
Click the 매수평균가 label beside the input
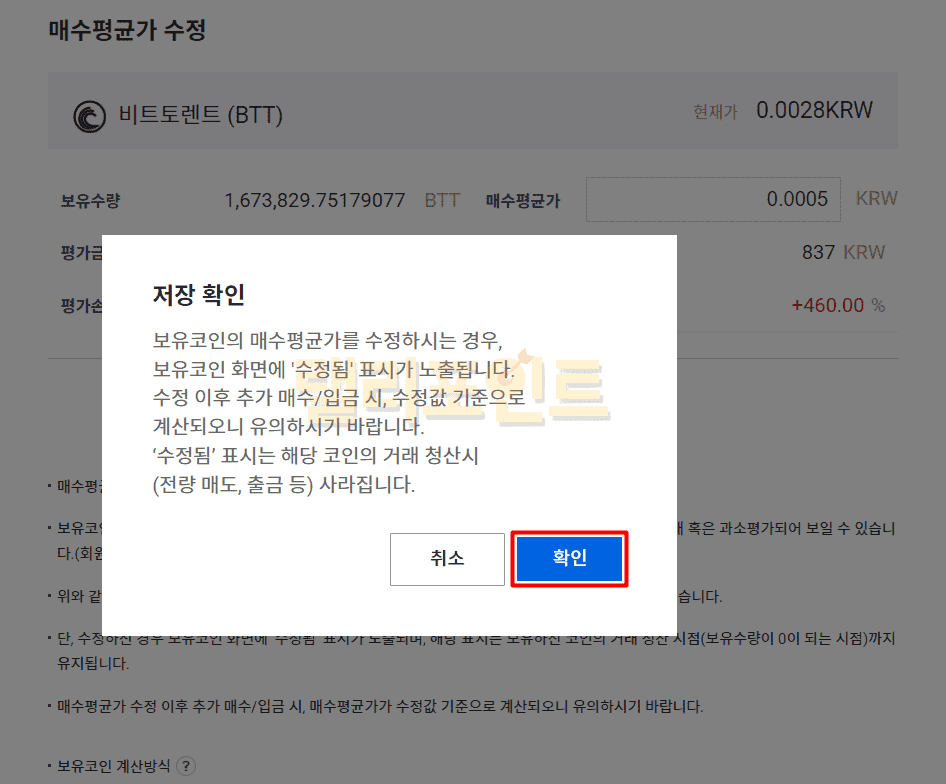(523, 201)
